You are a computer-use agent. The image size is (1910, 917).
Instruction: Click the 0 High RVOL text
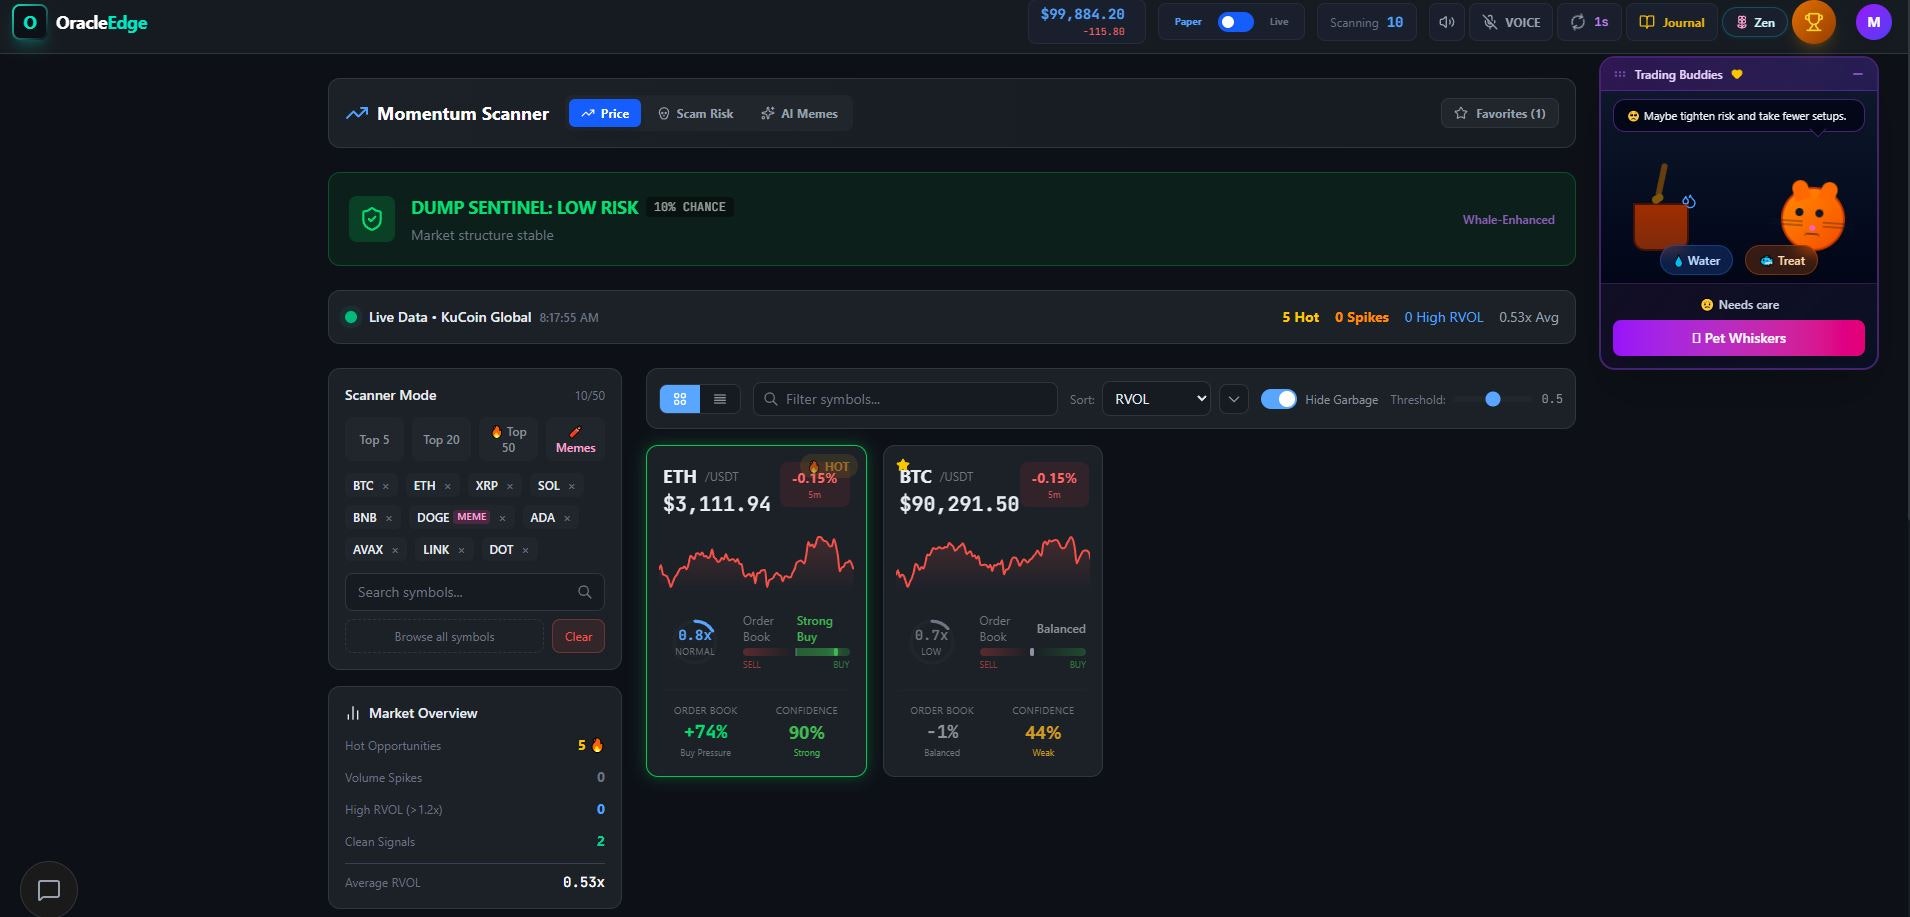tap(1443, 317)
